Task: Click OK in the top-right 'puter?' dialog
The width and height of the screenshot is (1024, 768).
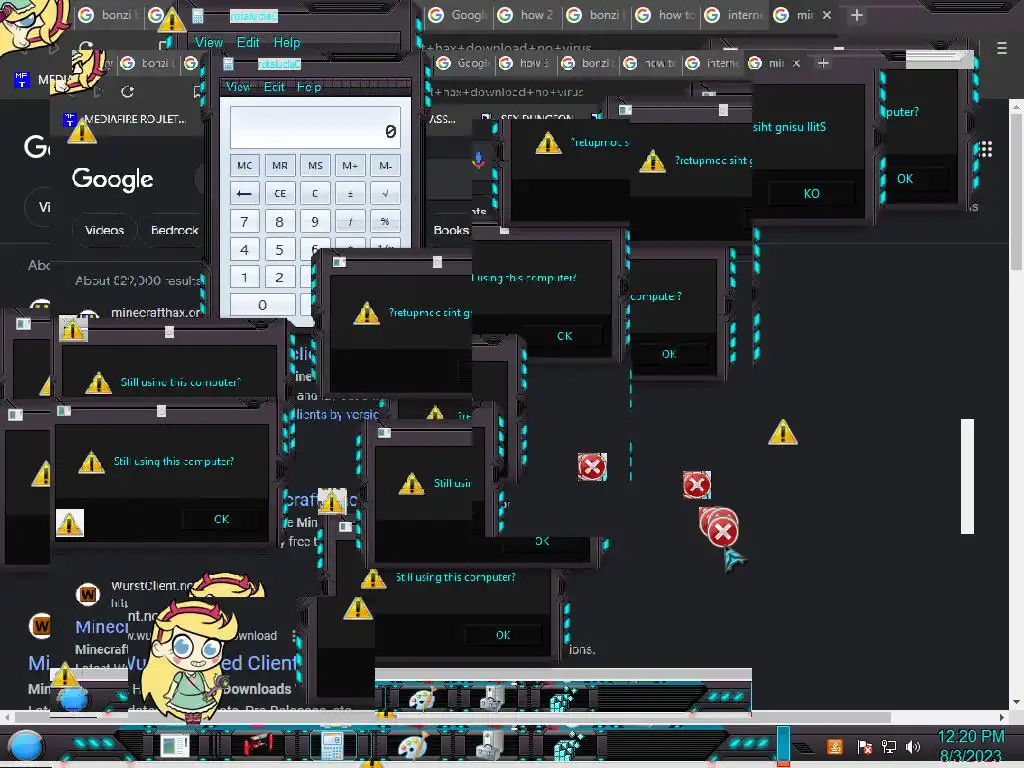Action: point(904,178)
